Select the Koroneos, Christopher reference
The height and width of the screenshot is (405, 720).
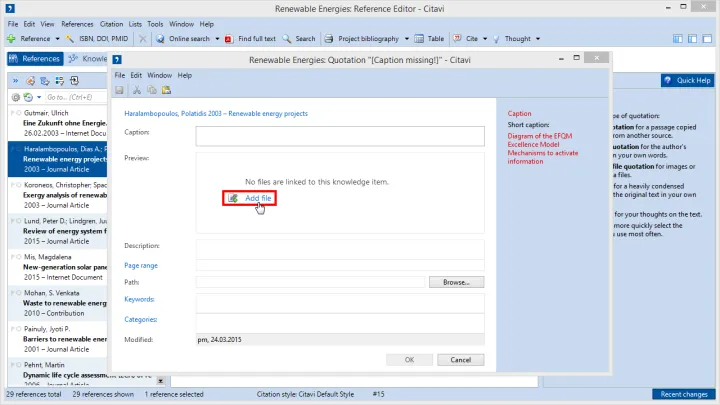[x=57, y=195]
